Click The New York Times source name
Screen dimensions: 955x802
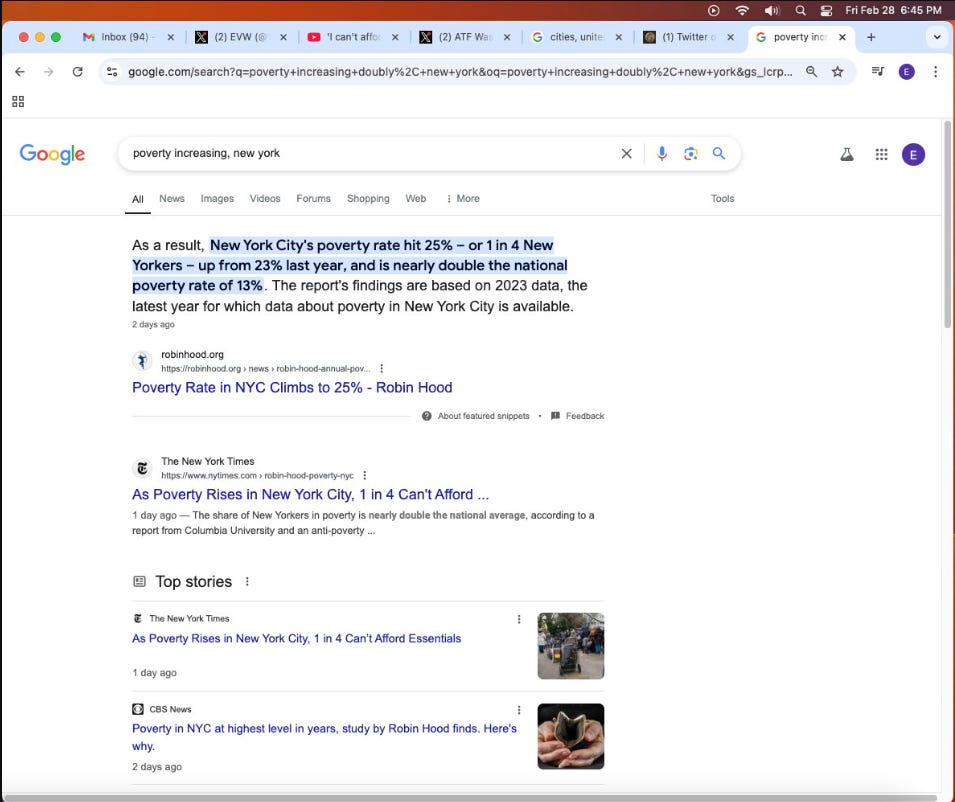208,462
